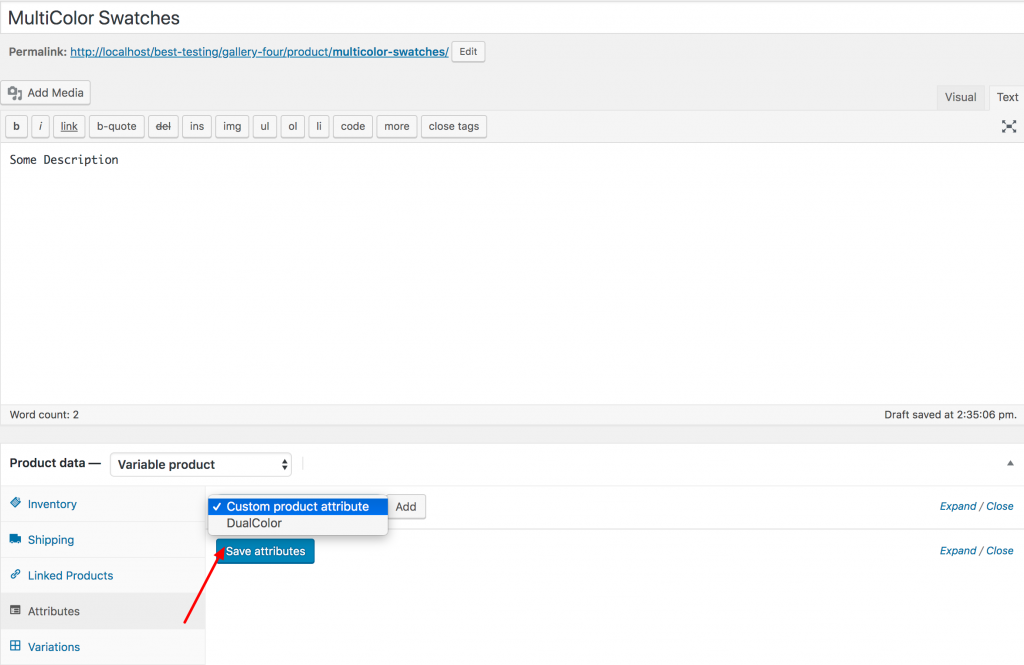Open the Add Media dialog

coord(46,92)
